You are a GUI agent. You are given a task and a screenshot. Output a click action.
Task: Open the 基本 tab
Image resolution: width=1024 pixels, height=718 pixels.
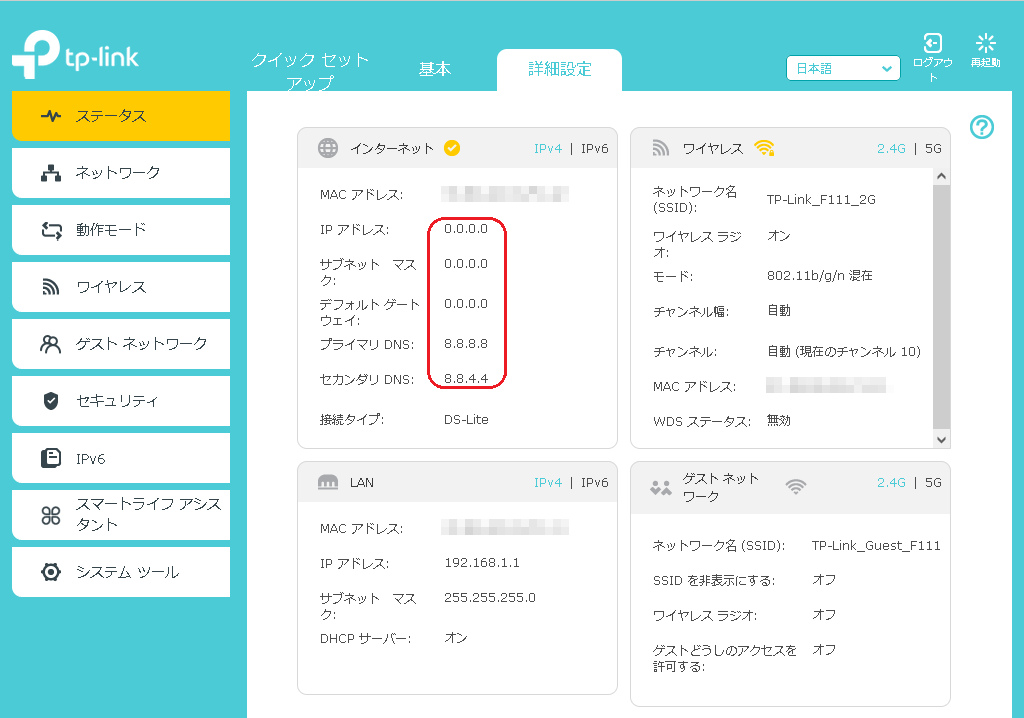tap(434, 69)
